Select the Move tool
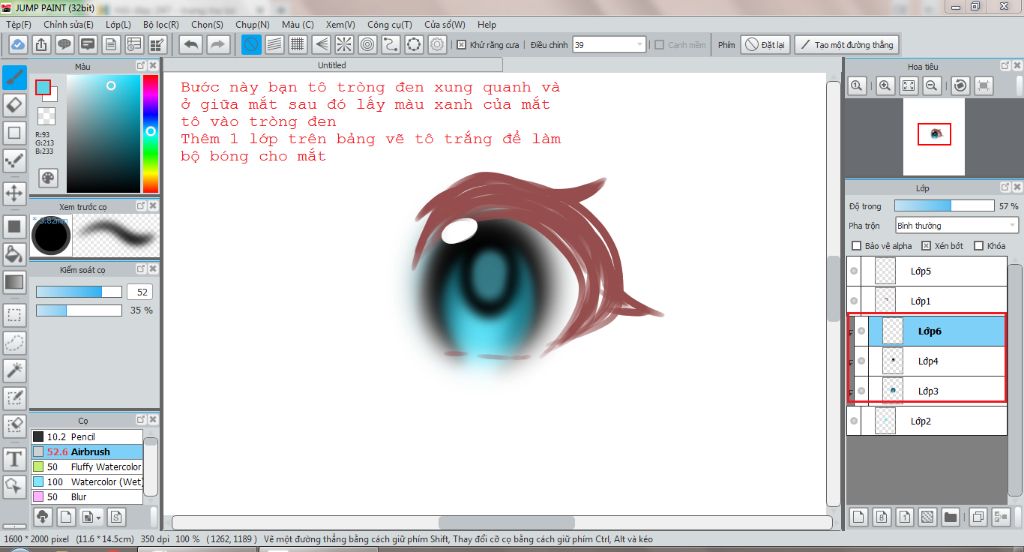 14,193
